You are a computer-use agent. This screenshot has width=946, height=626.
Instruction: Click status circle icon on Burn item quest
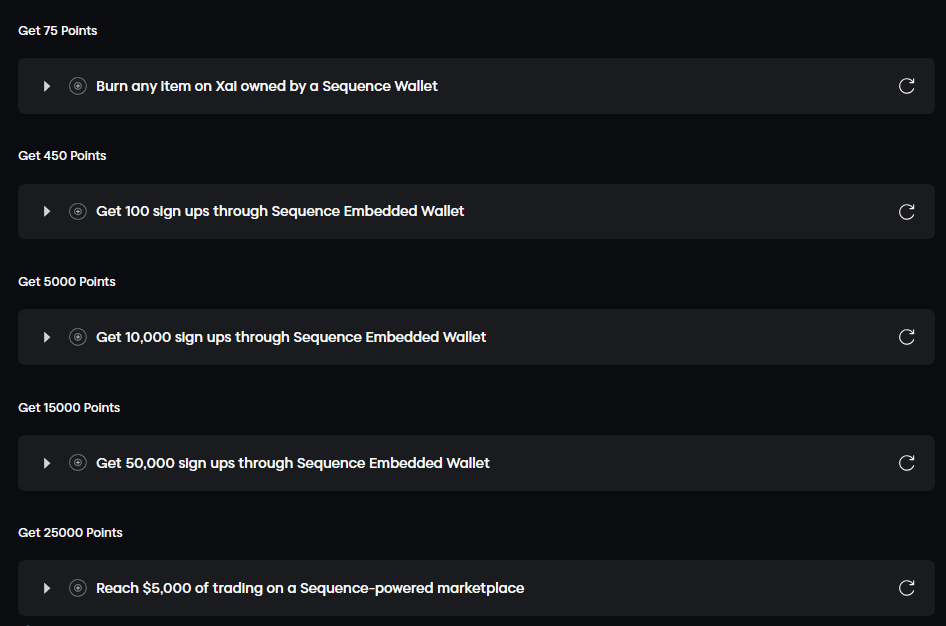78,86
